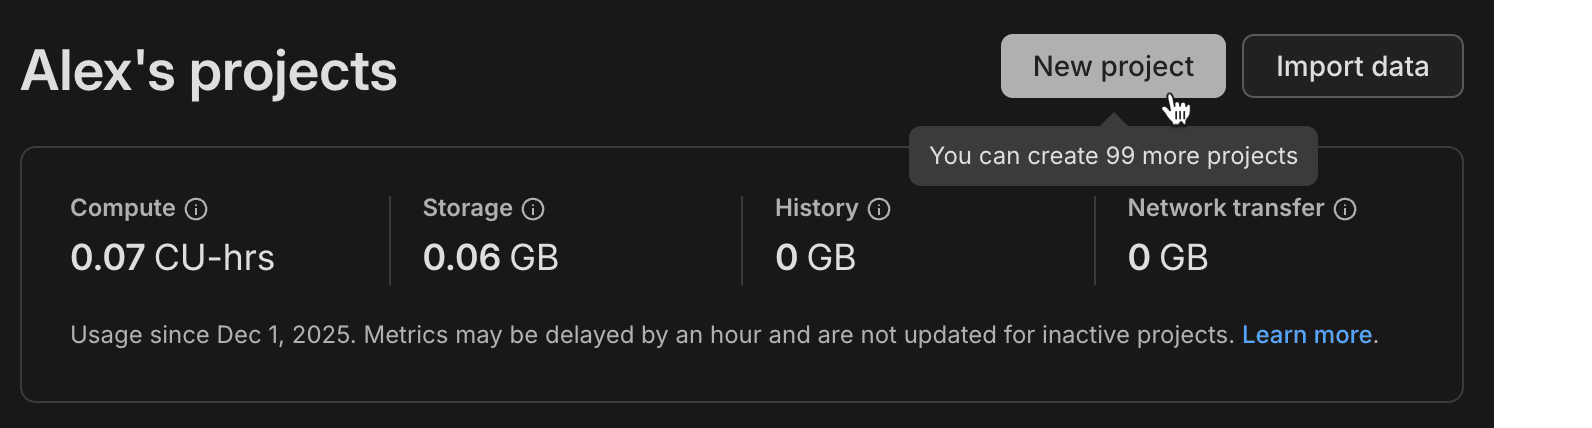Click the Storage label
The width and height of the screenshot is (1592, 428).
[x=467, y=208]
